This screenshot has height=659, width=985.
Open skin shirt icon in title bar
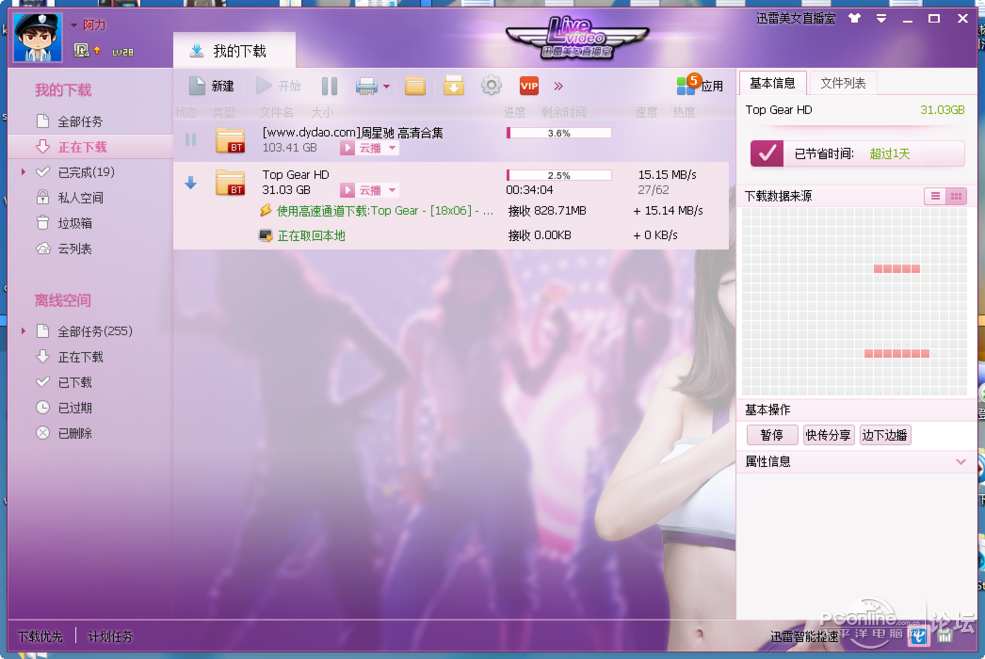(x=854, y=18)
